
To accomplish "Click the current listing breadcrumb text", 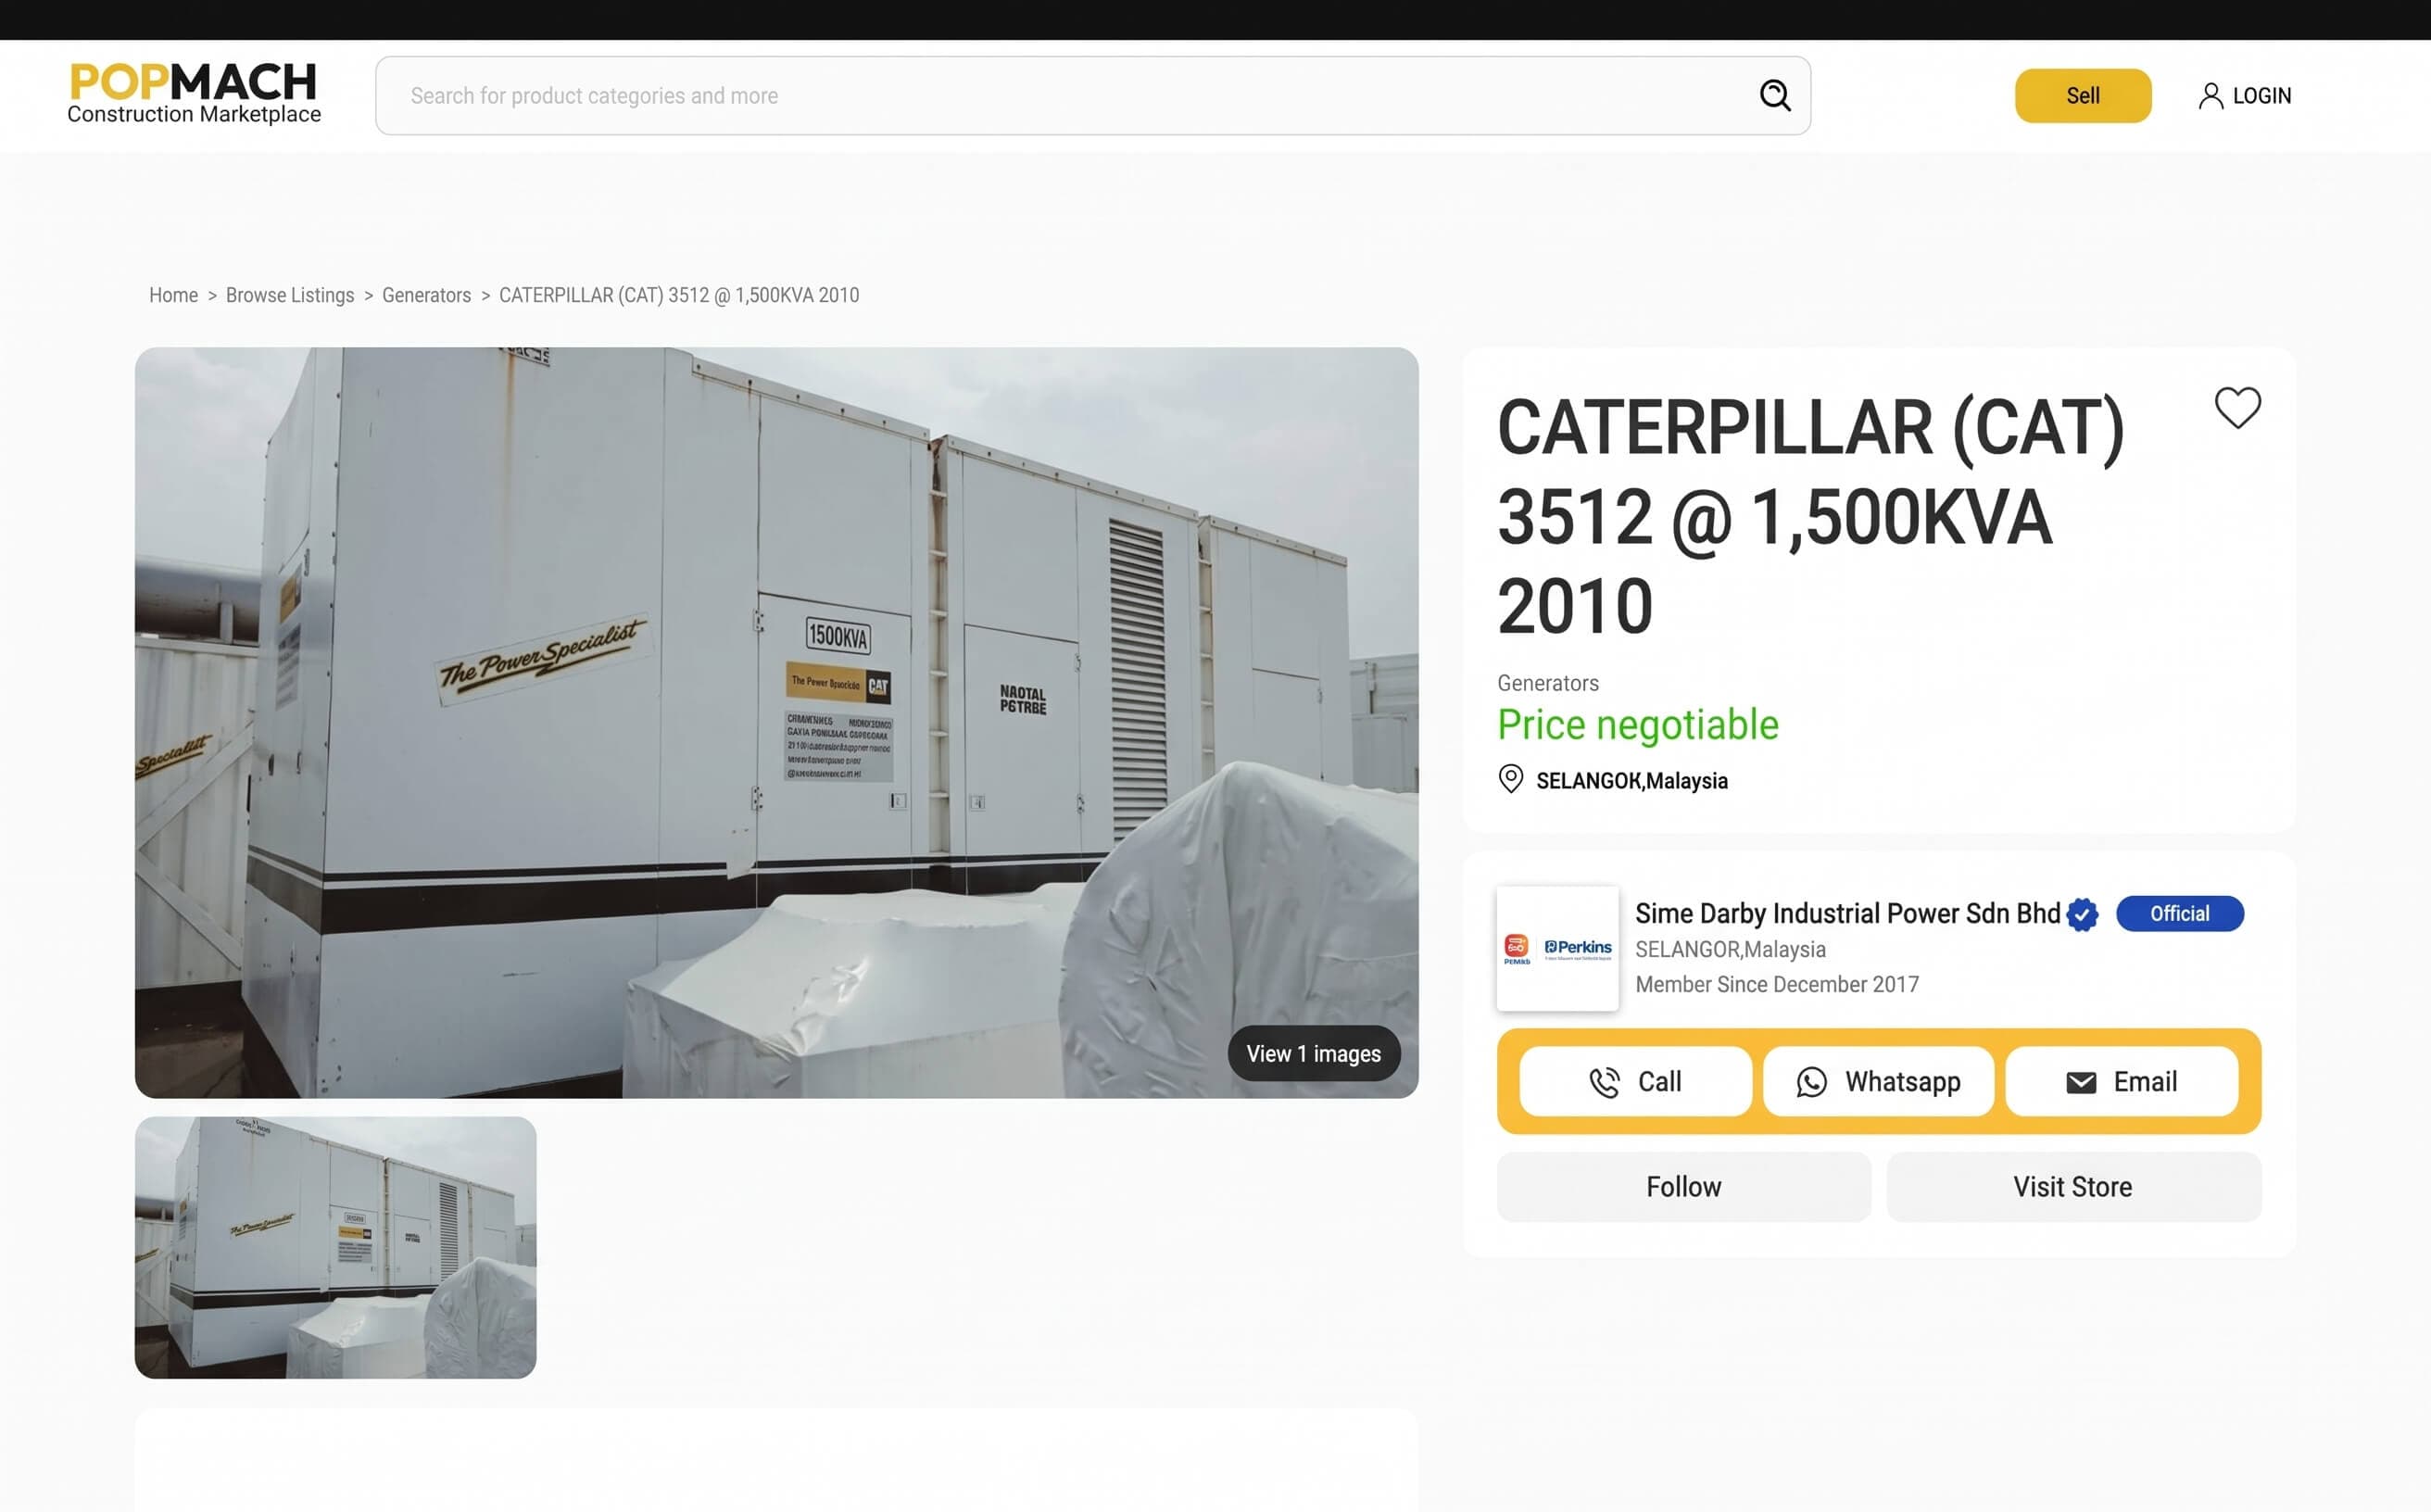I will [x=679, y=295].
